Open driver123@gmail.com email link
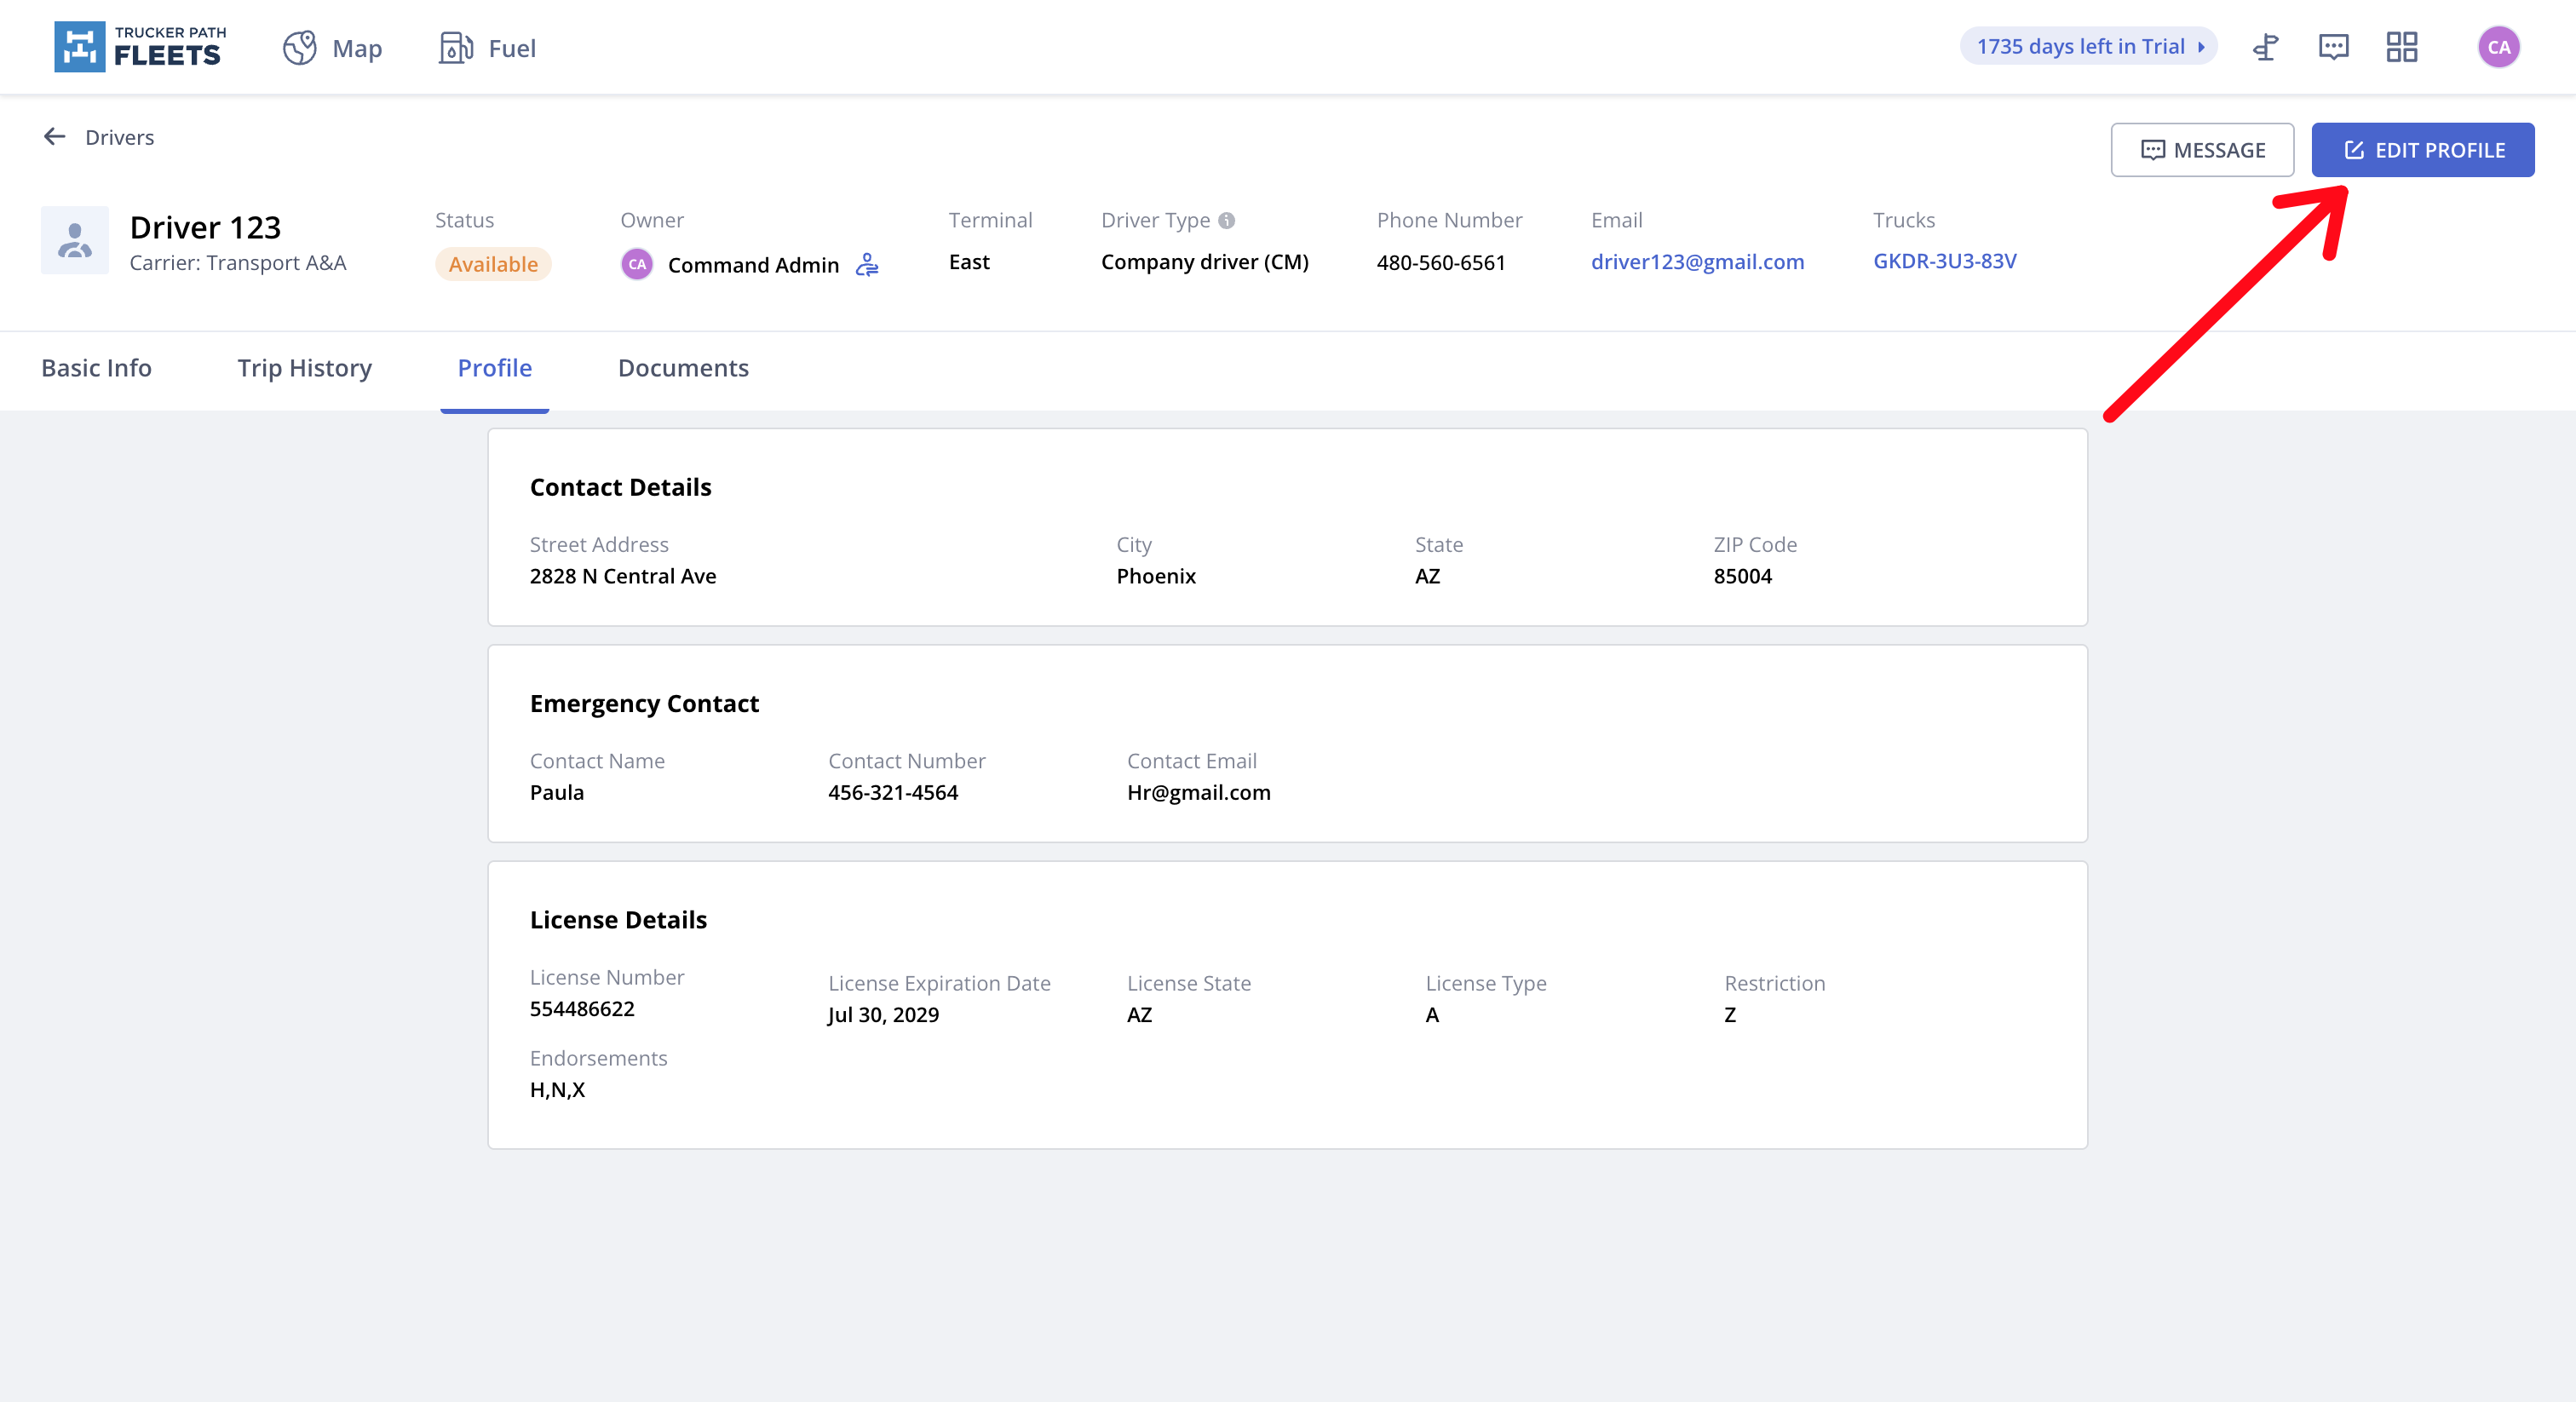The height and width of the screenshot is (1402, 2576). click(1697, 261)
